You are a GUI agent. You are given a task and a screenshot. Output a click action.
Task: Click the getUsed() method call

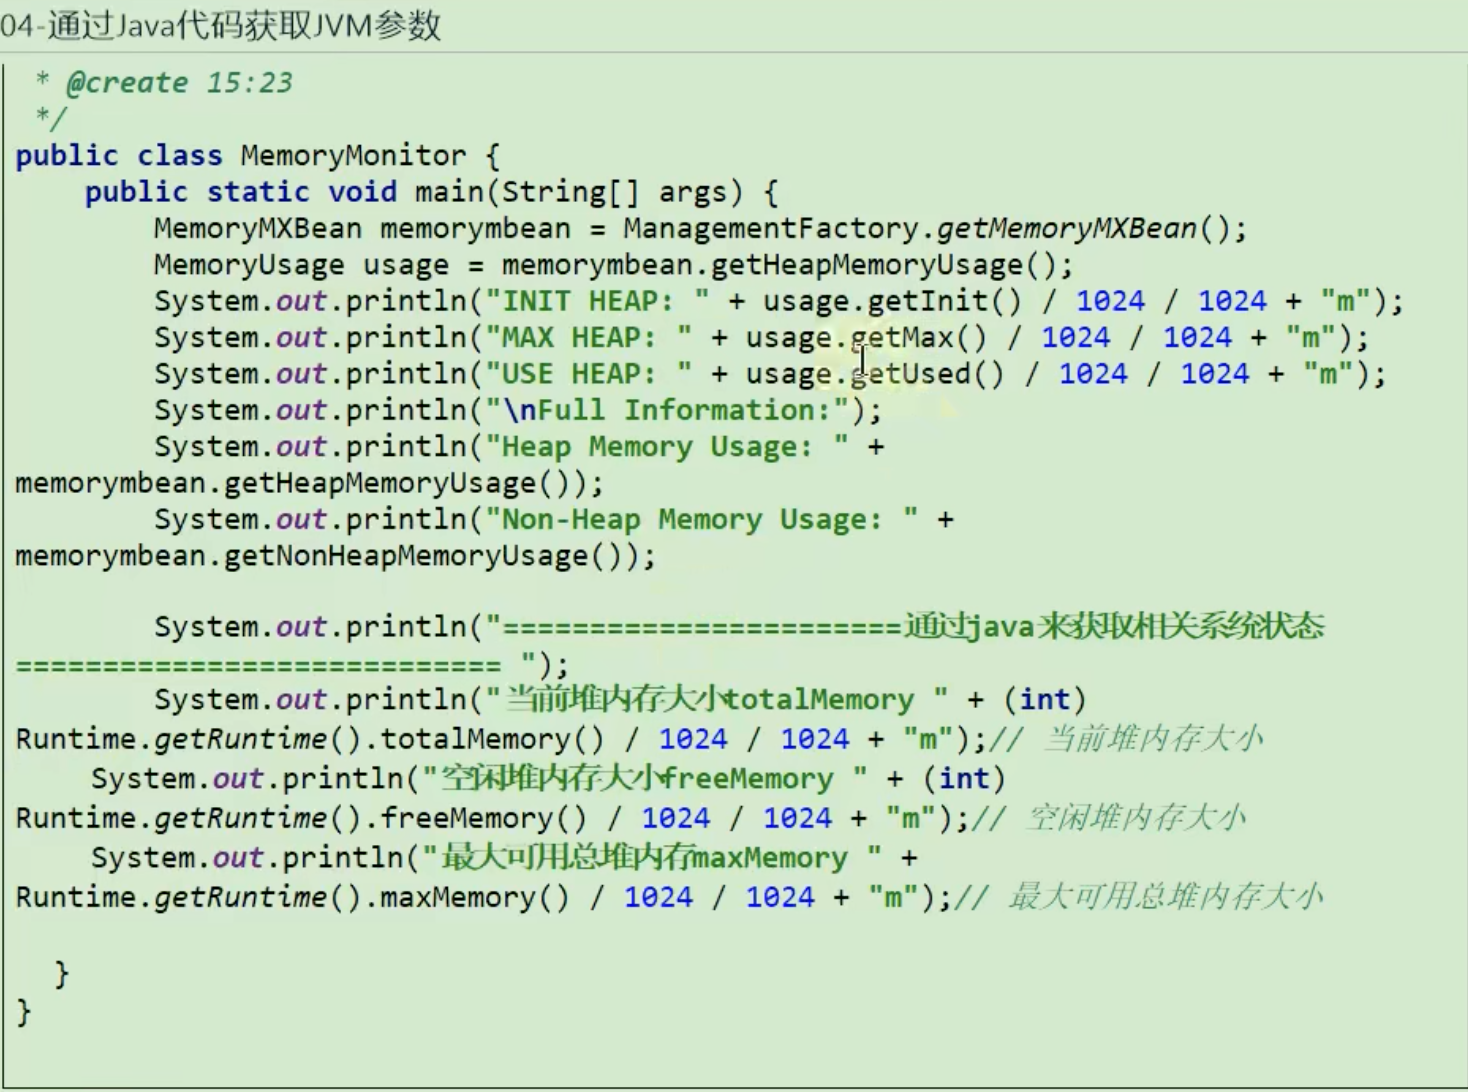[927, 374]
